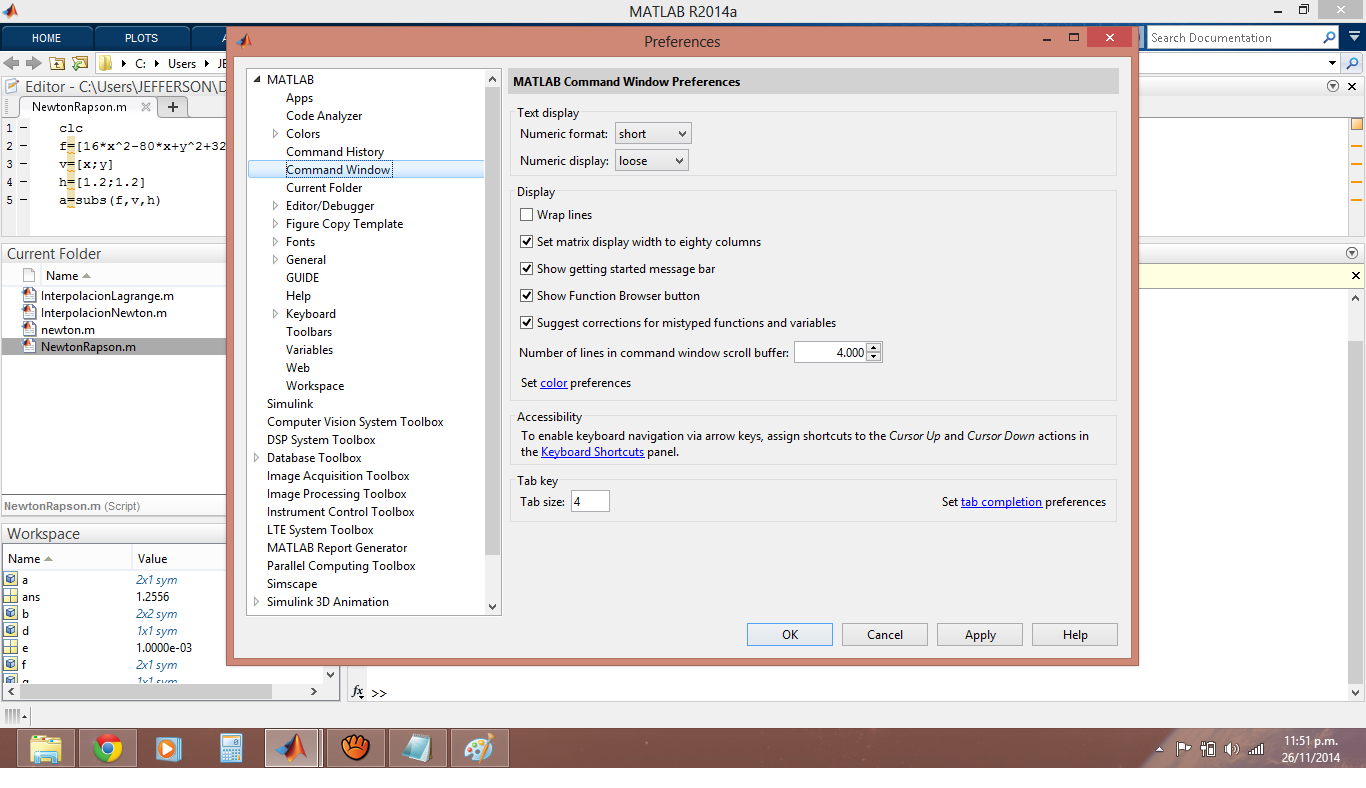Click the fx function browser button
Image resolution: width=1366 pixels, height=788 pixels.
point(357,691)
